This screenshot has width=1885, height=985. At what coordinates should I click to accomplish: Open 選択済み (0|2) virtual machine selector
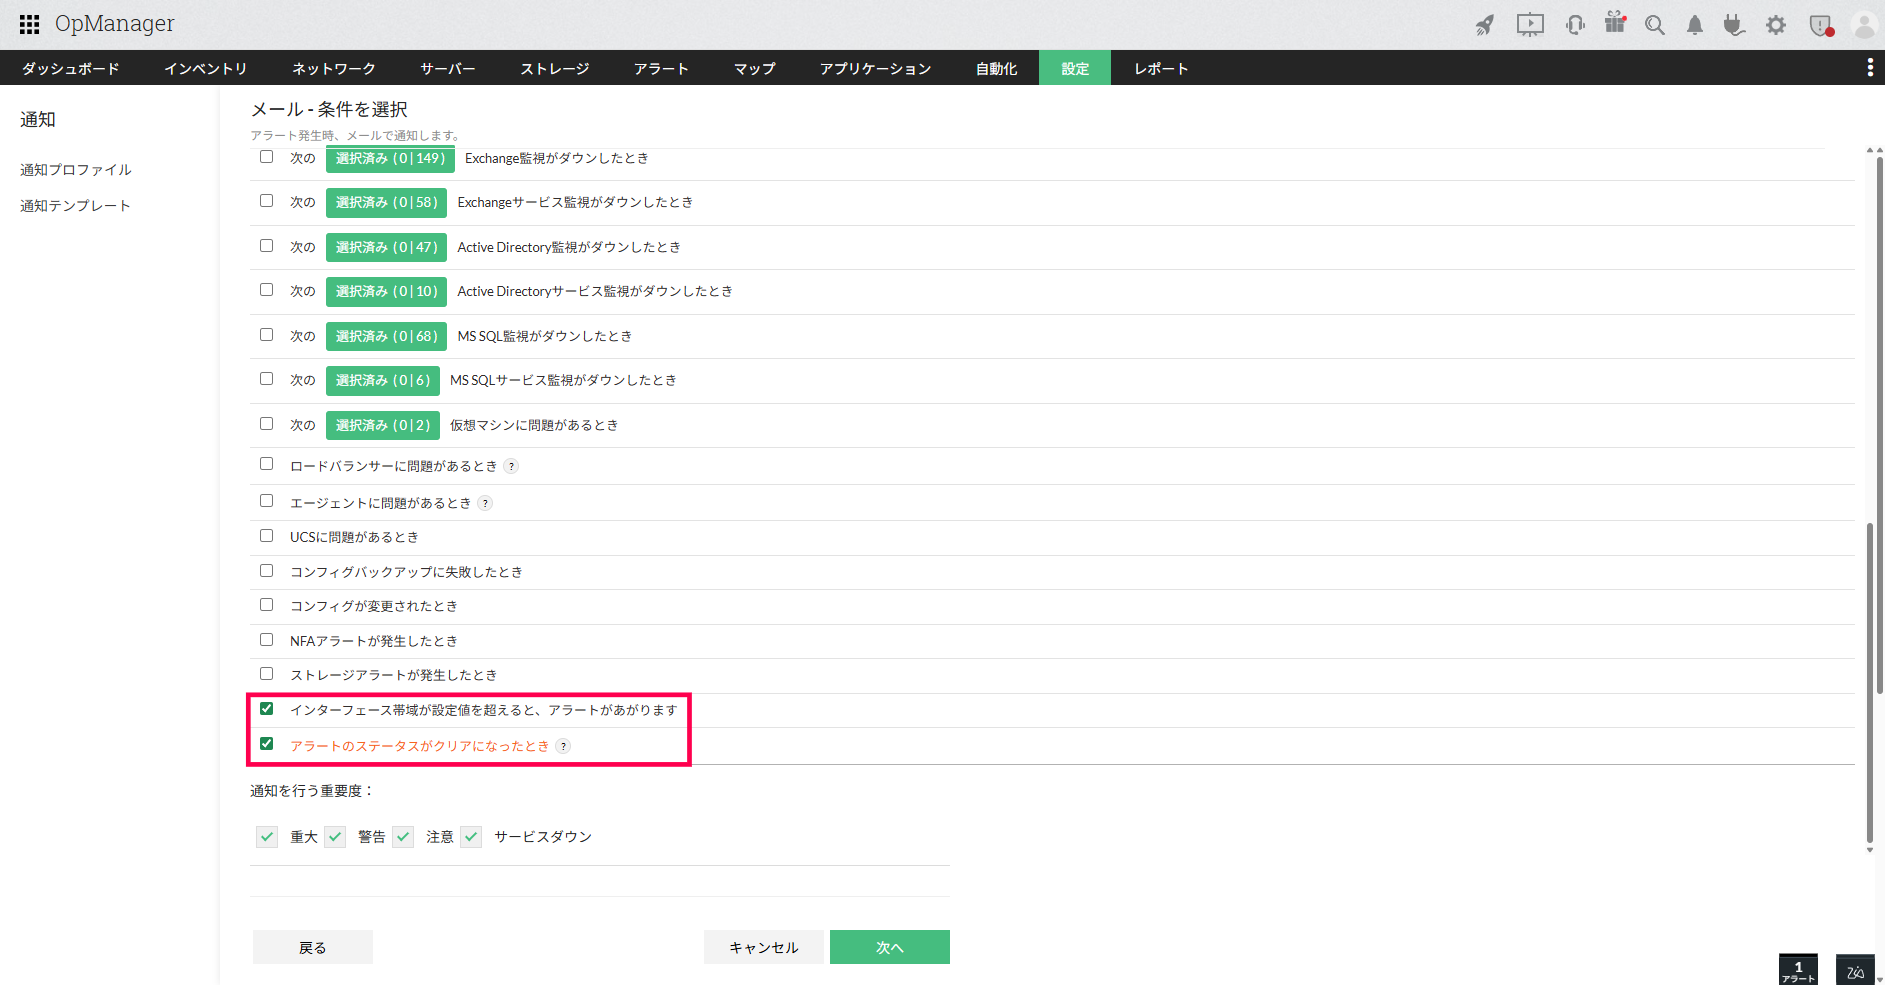pos(383,425)
